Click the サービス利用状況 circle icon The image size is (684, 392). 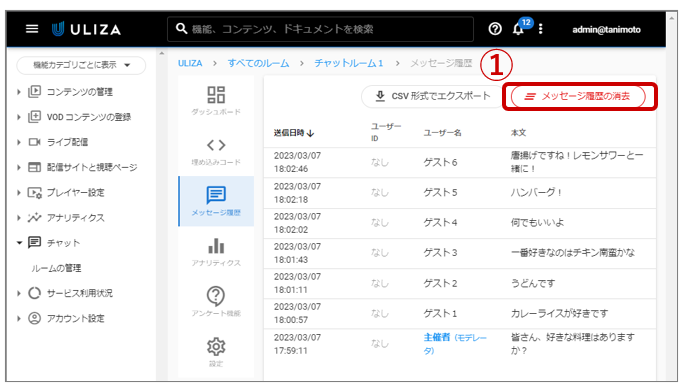tap(34, 293)
